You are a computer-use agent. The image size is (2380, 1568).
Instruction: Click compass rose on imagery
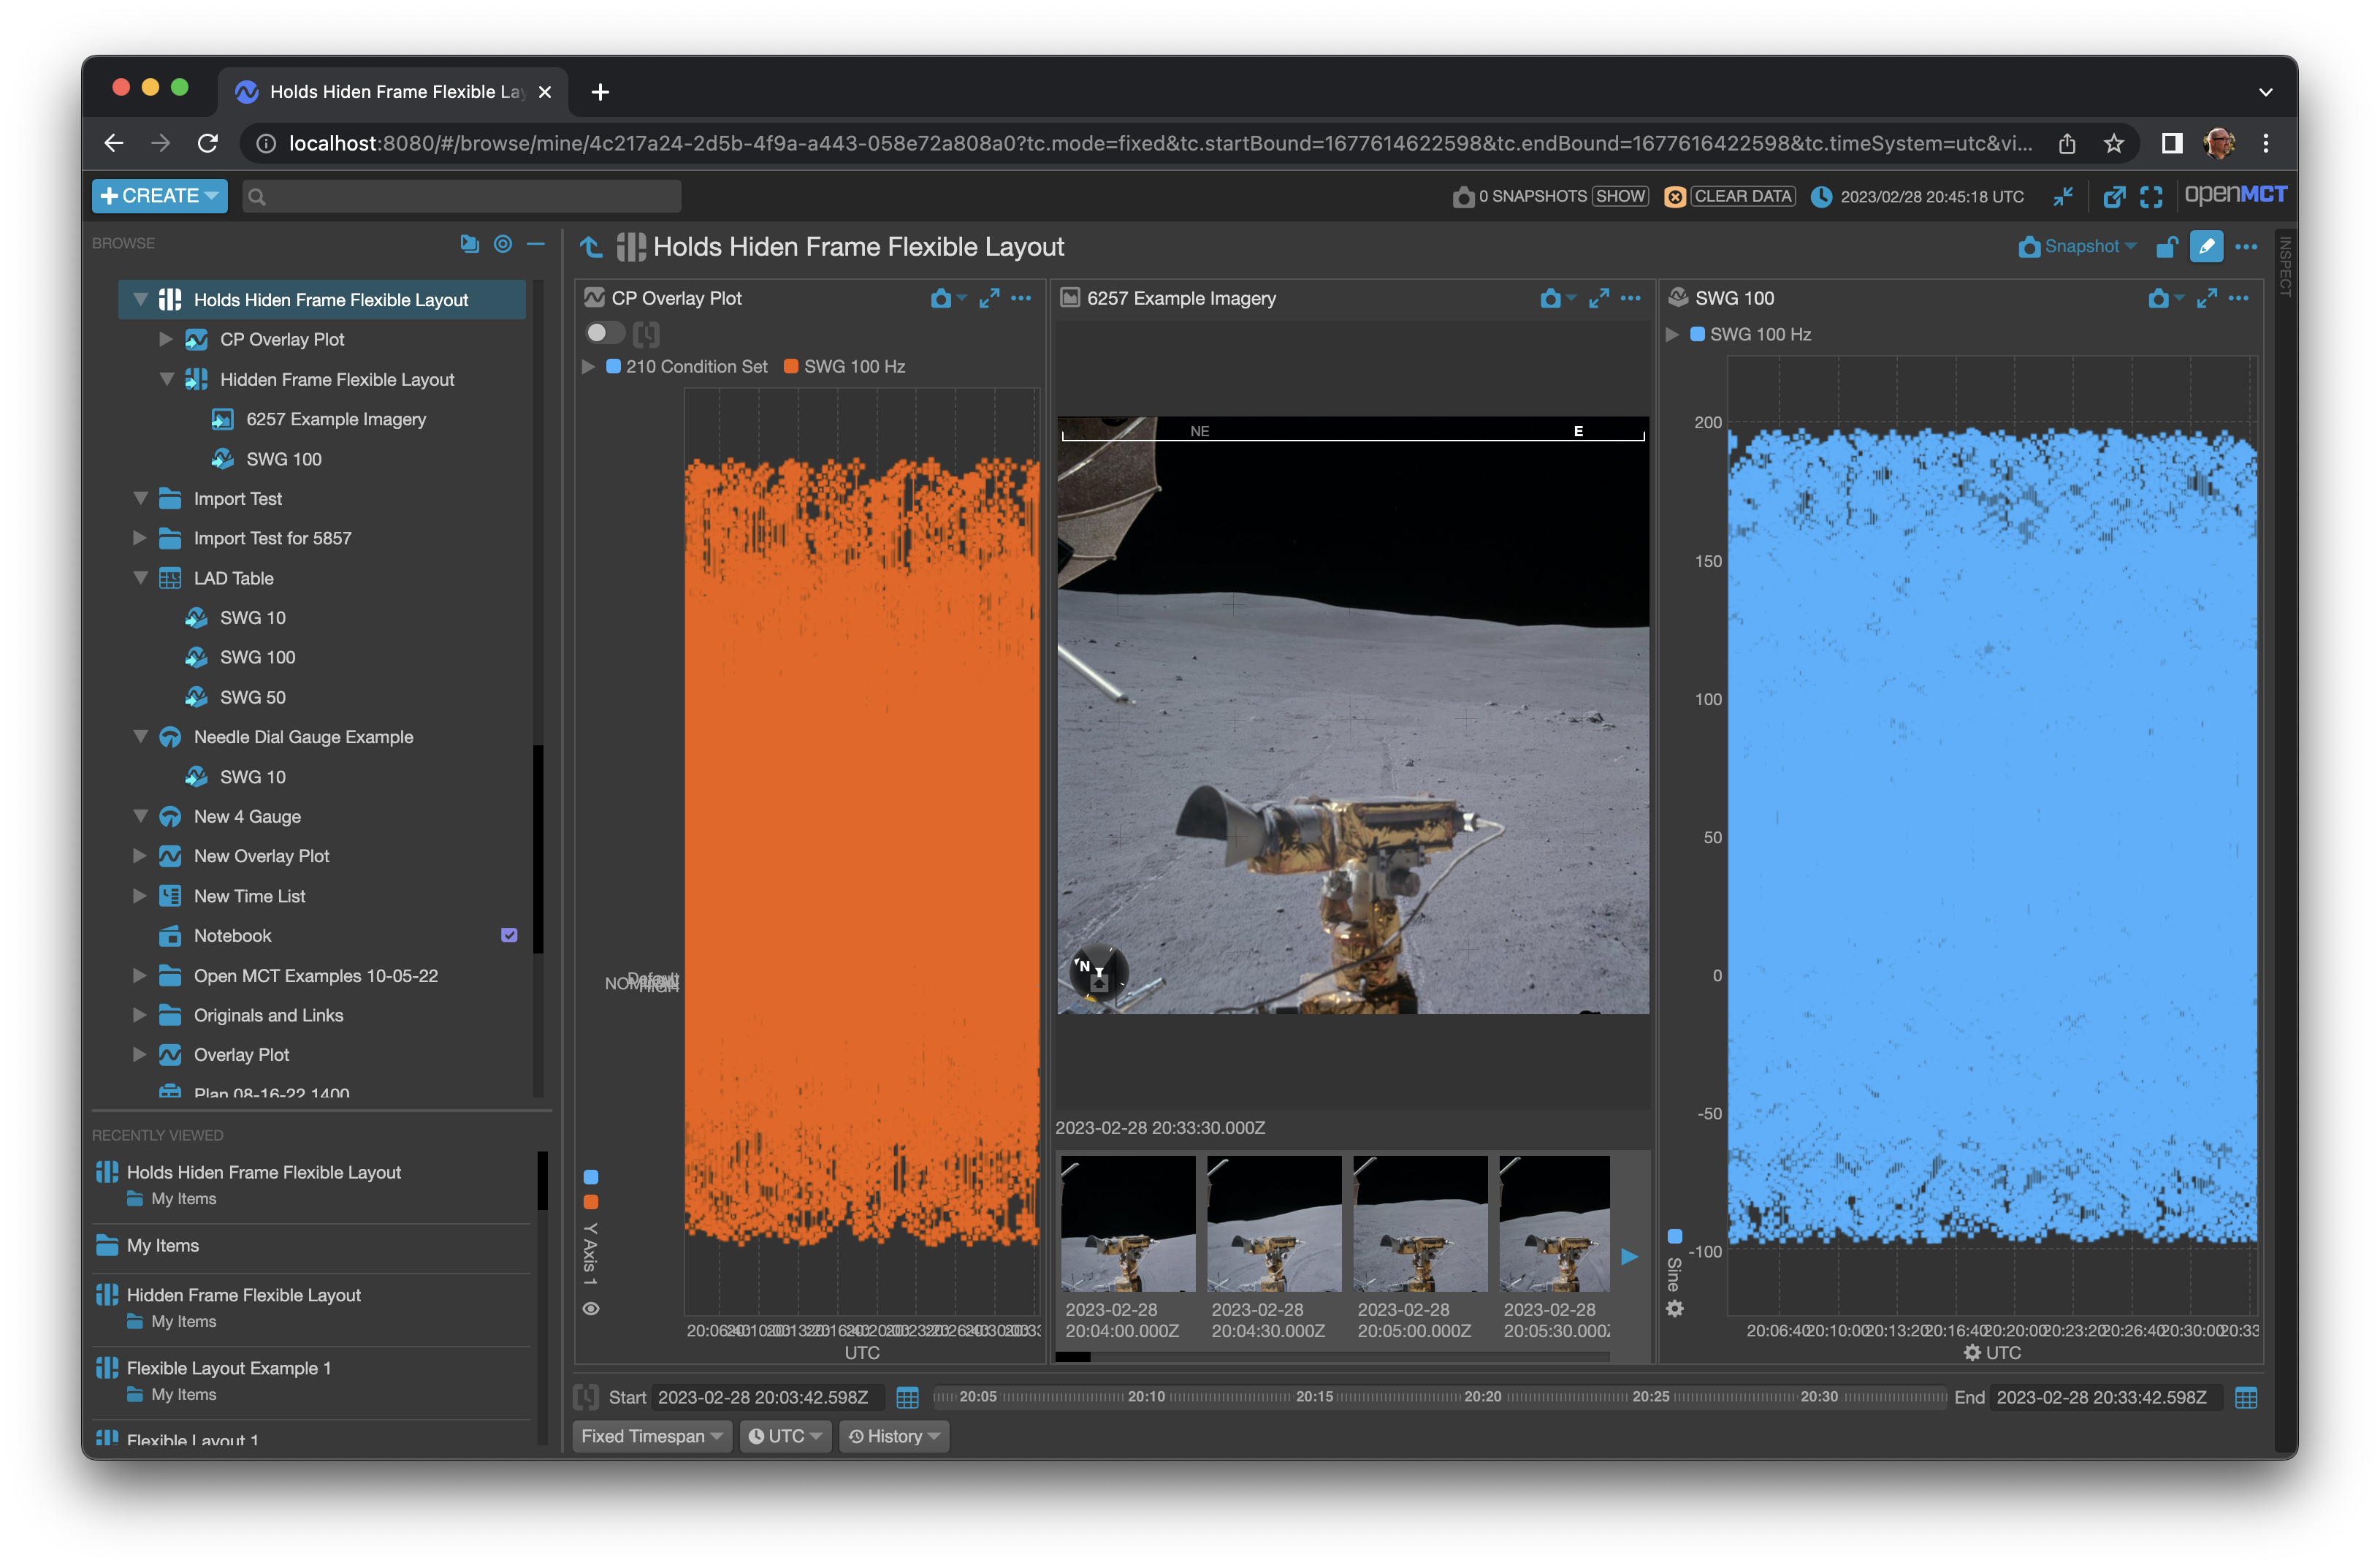[x=1099, y=972]
